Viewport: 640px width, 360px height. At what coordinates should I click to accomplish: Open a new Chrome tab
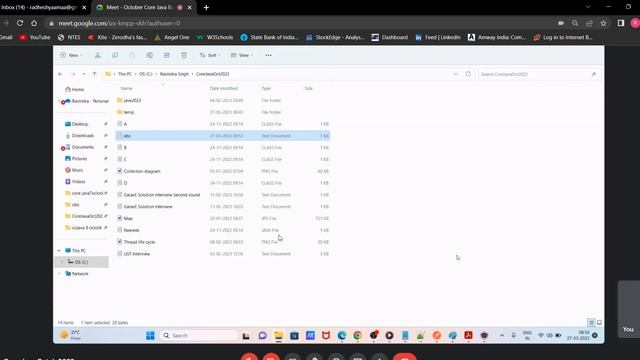tap(206, 7)
